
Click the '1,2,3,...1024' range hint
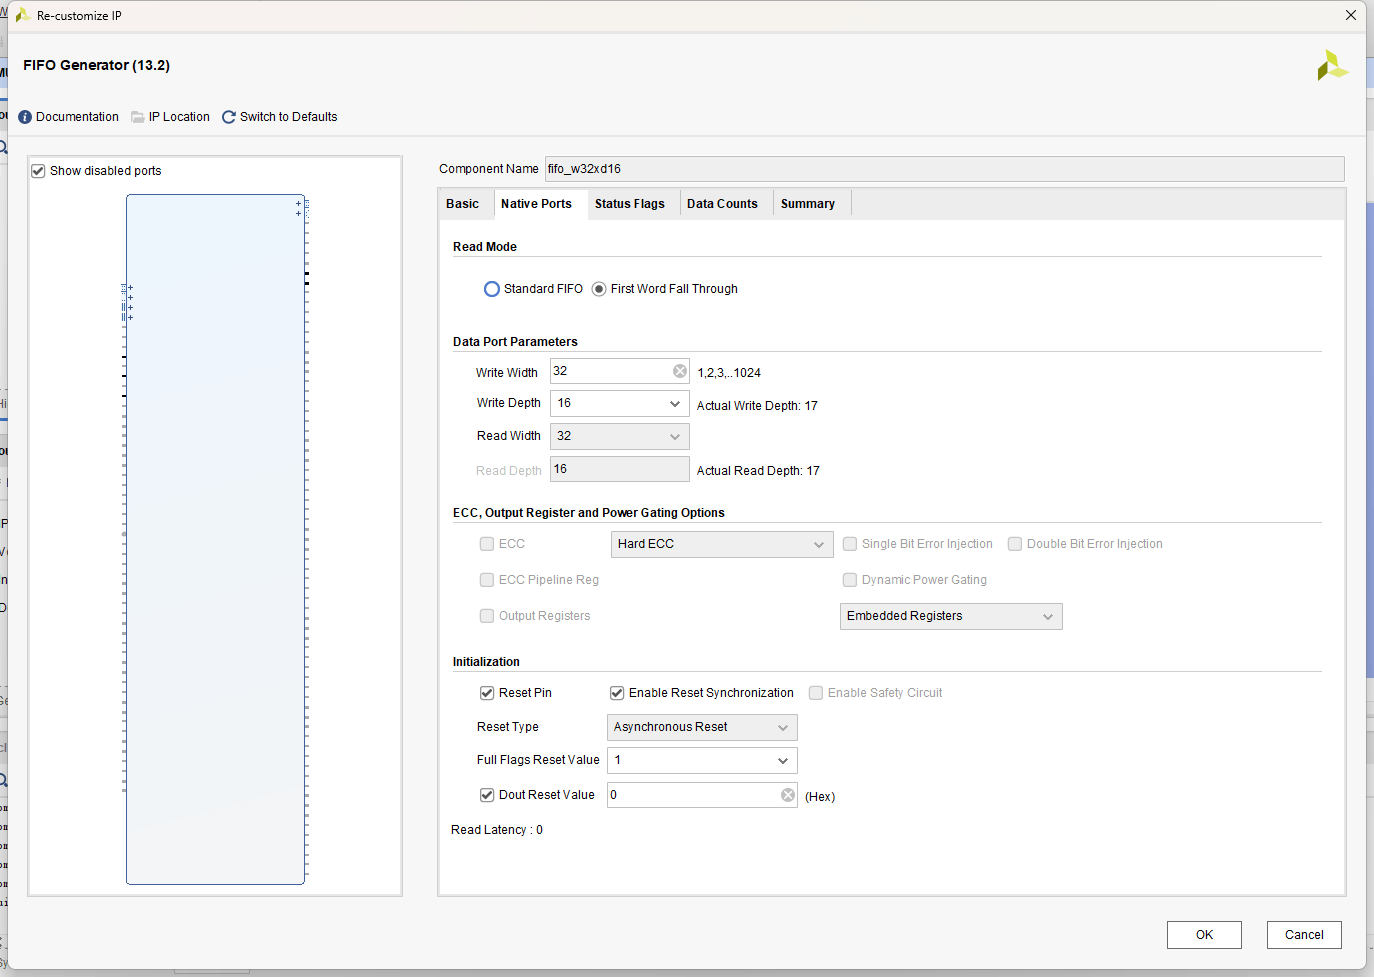(x=729, y=373)
